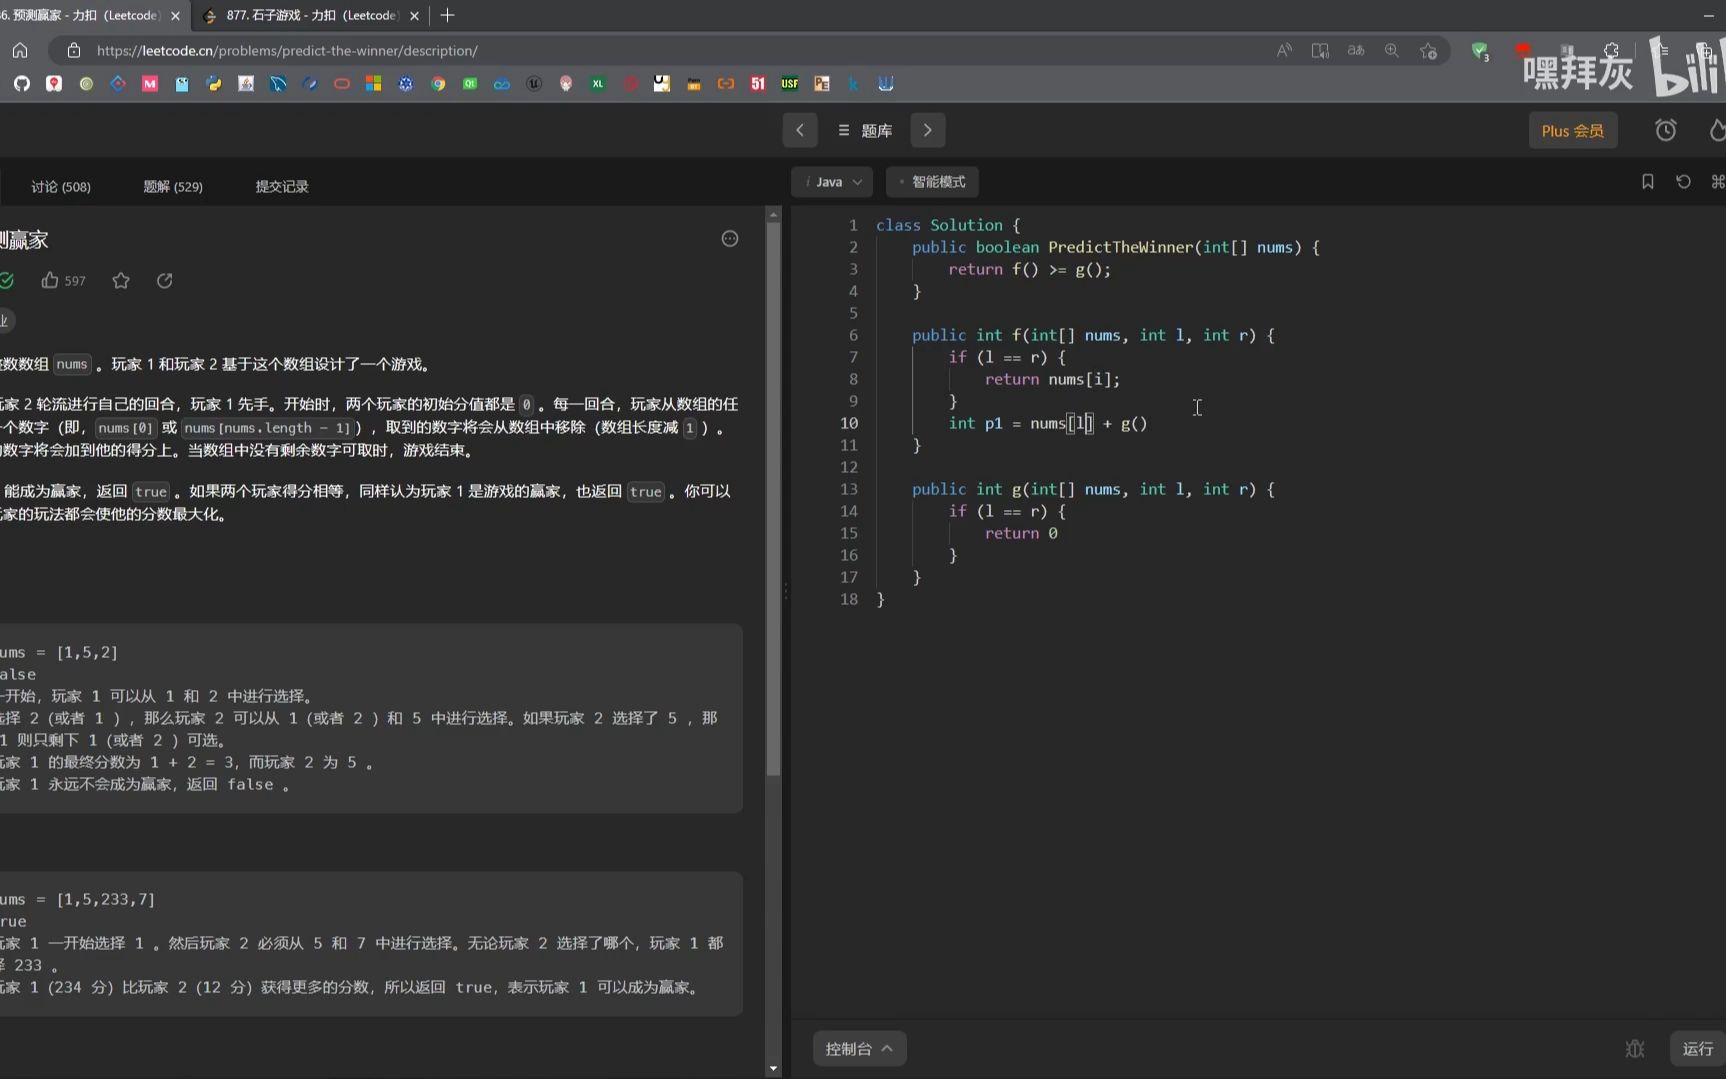Image resolution: width=1726 pixels, height=1079 pixels.
Task: Open the Unreal Engine bookmark icon
Action: tap(534, 84)
